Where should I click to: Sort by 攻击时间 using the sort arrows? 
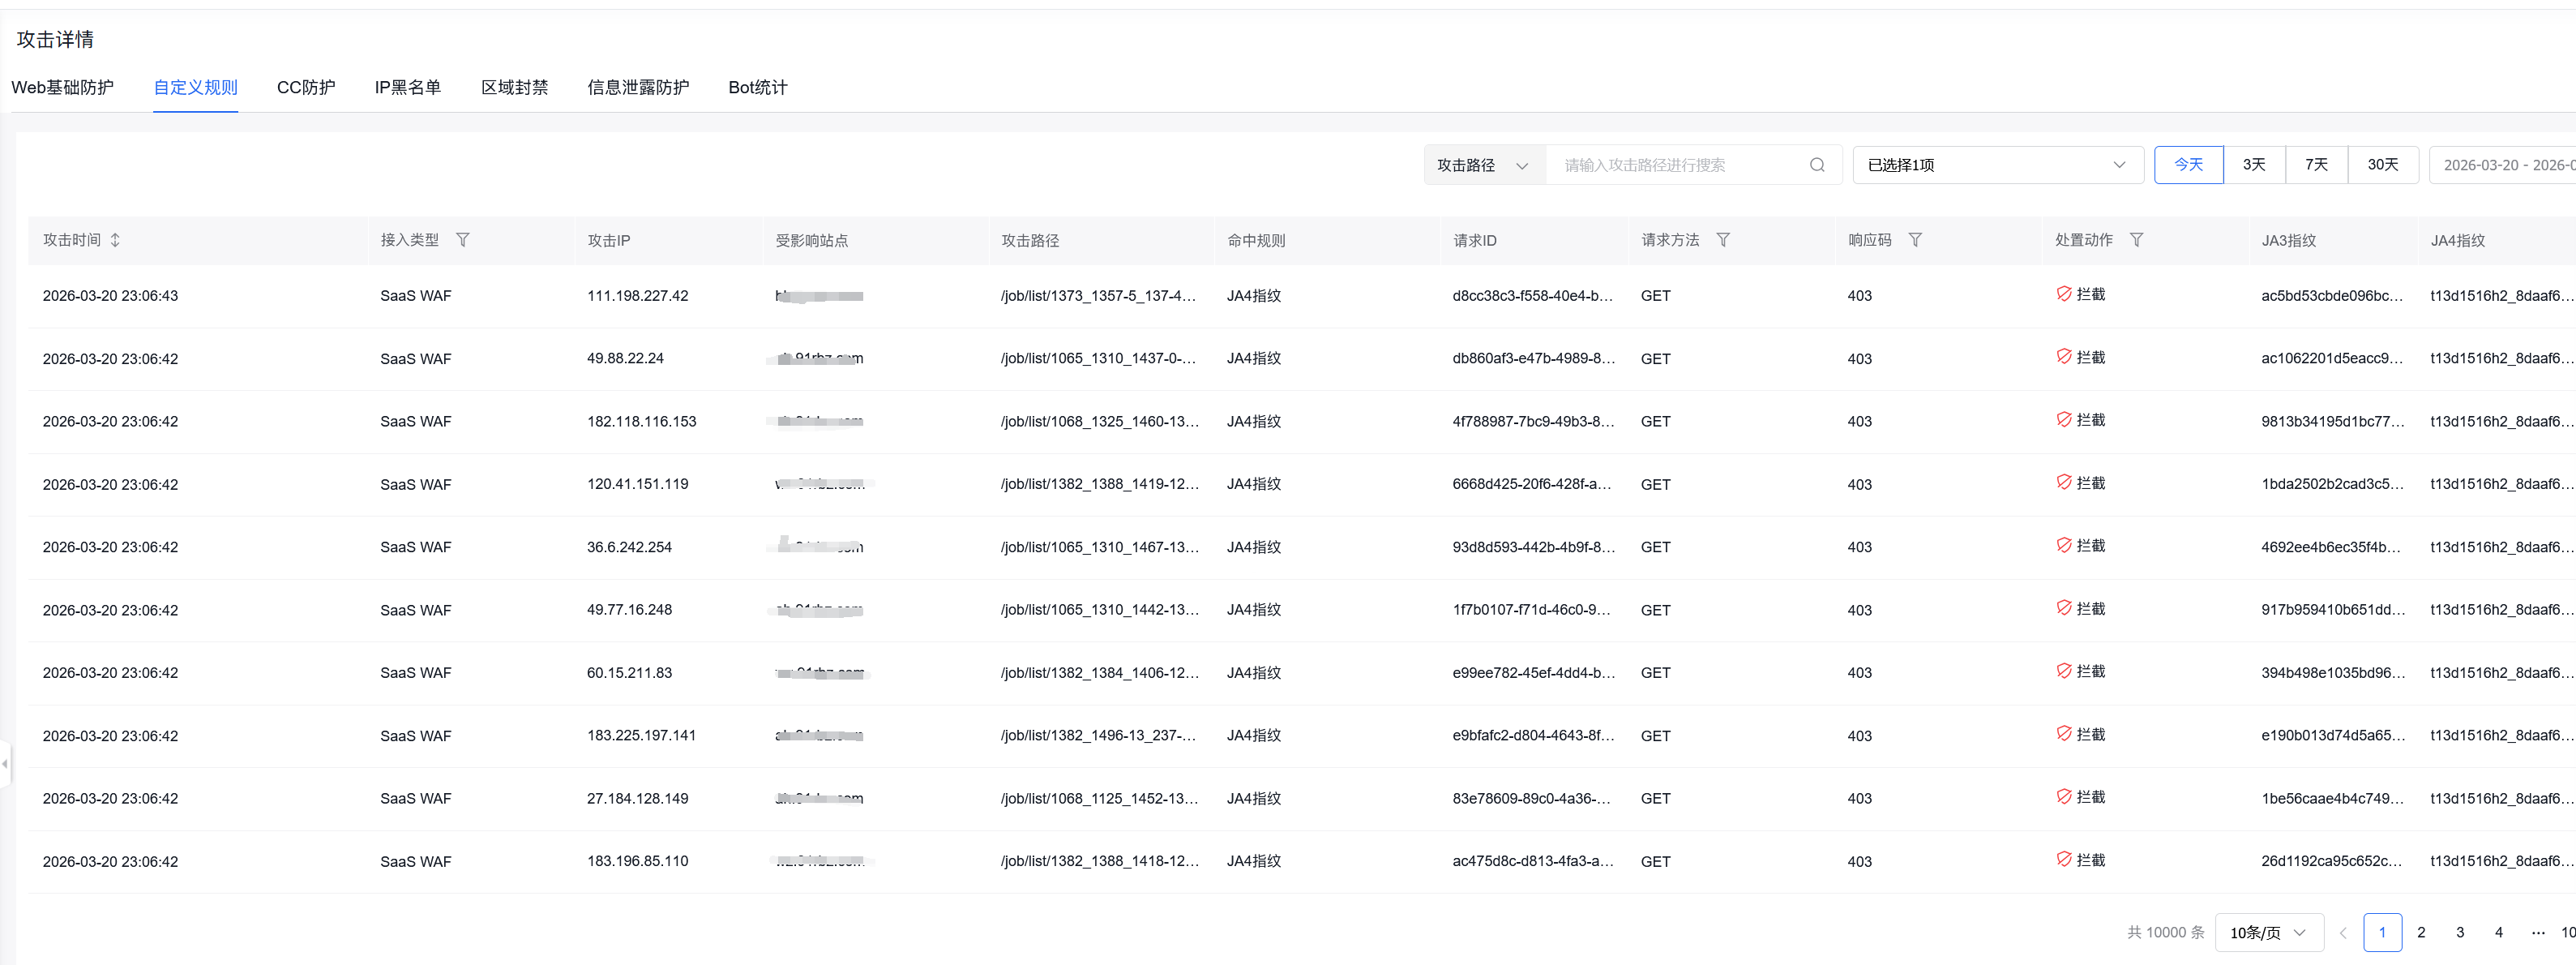pos(115,240)
